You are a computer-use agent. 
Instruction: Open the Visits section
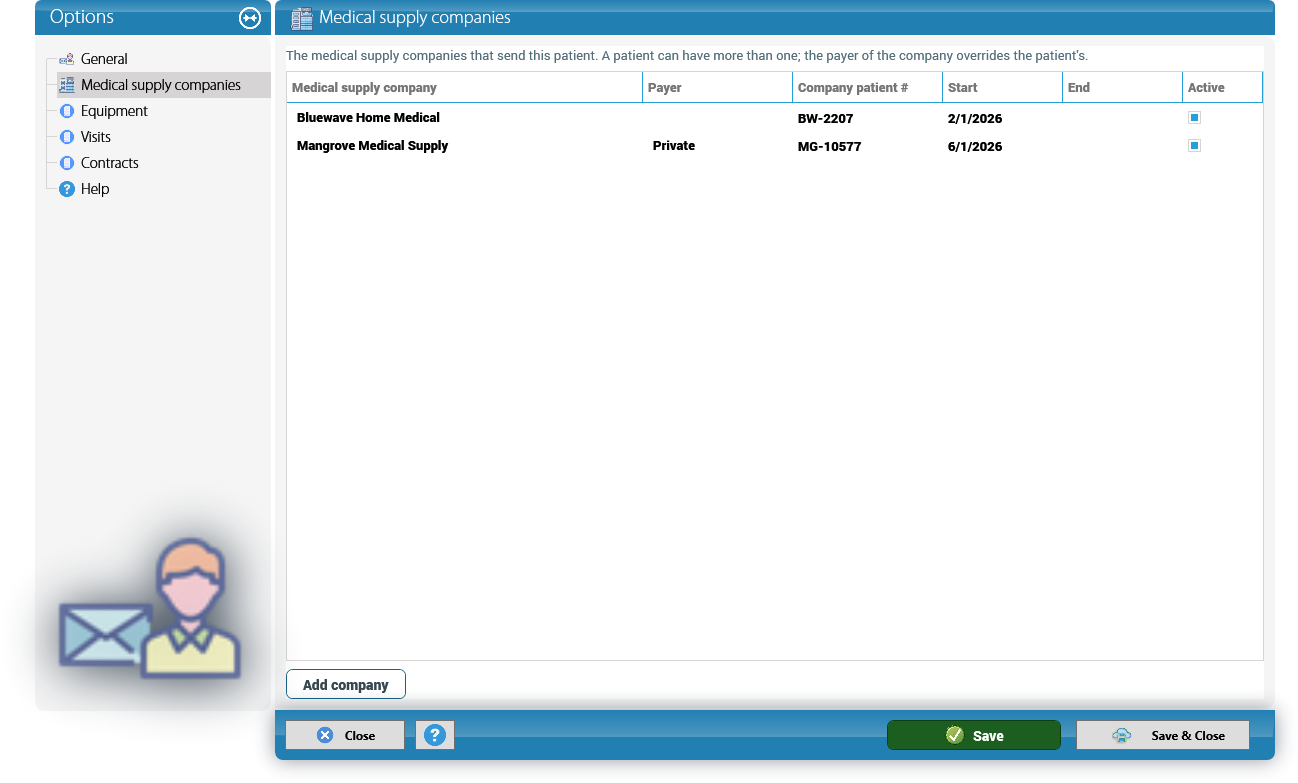(96, 137)
